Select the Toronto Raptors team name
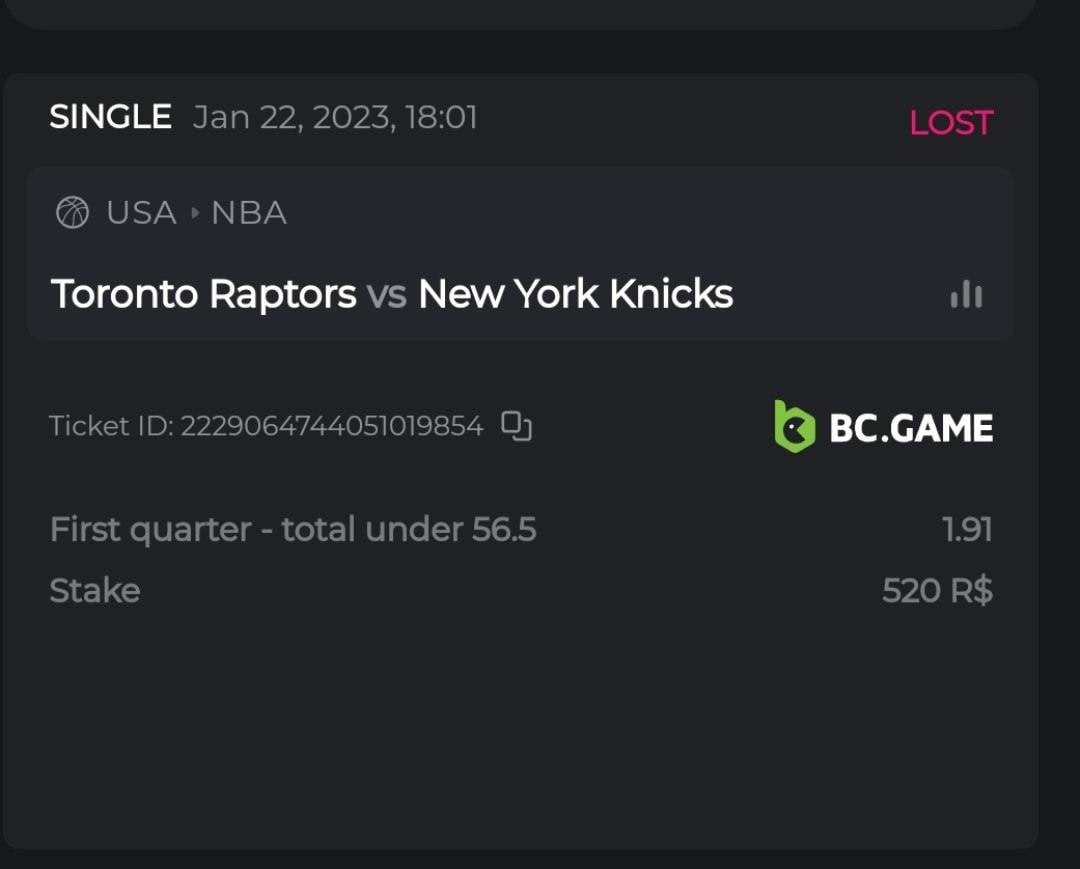1080x869 pixels. [x=203, y=294]
